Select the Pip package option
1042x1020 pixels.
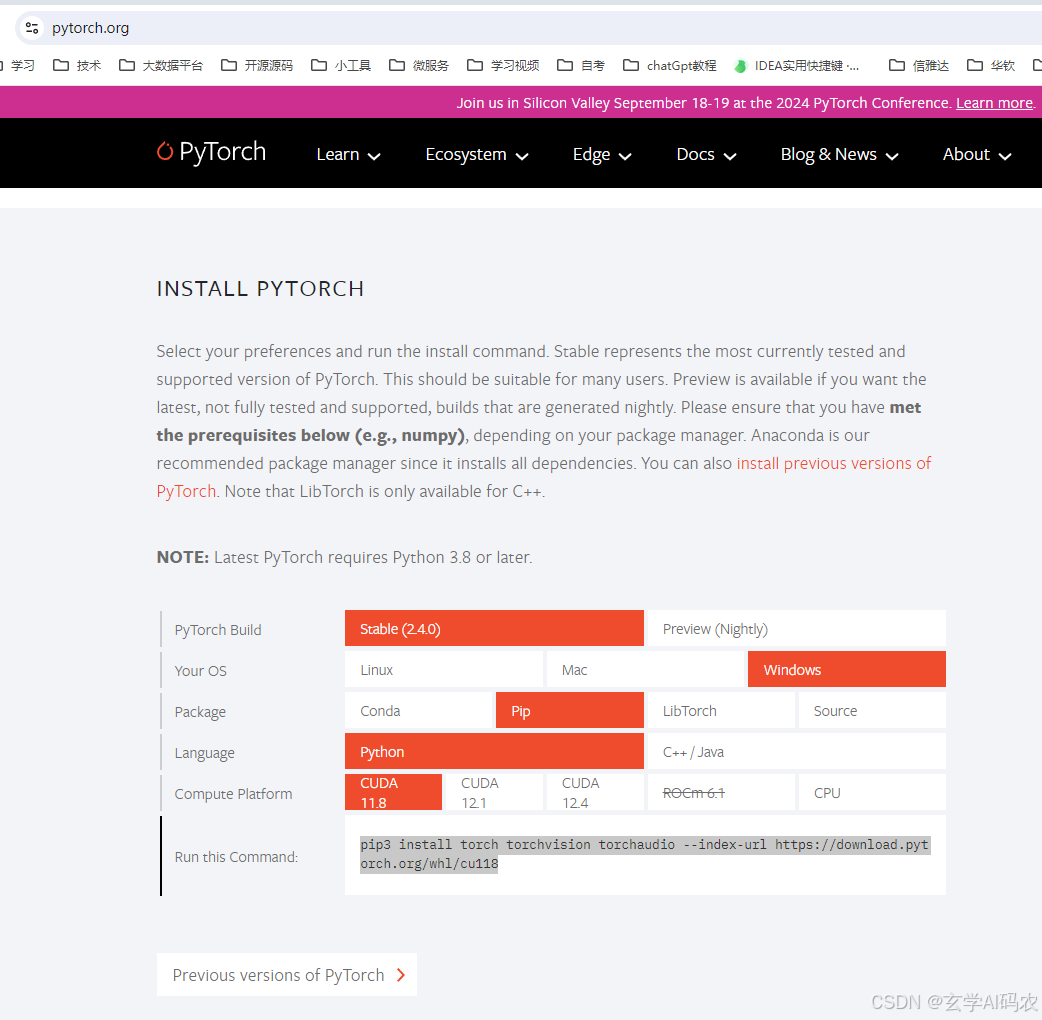(x=570, y=711)
